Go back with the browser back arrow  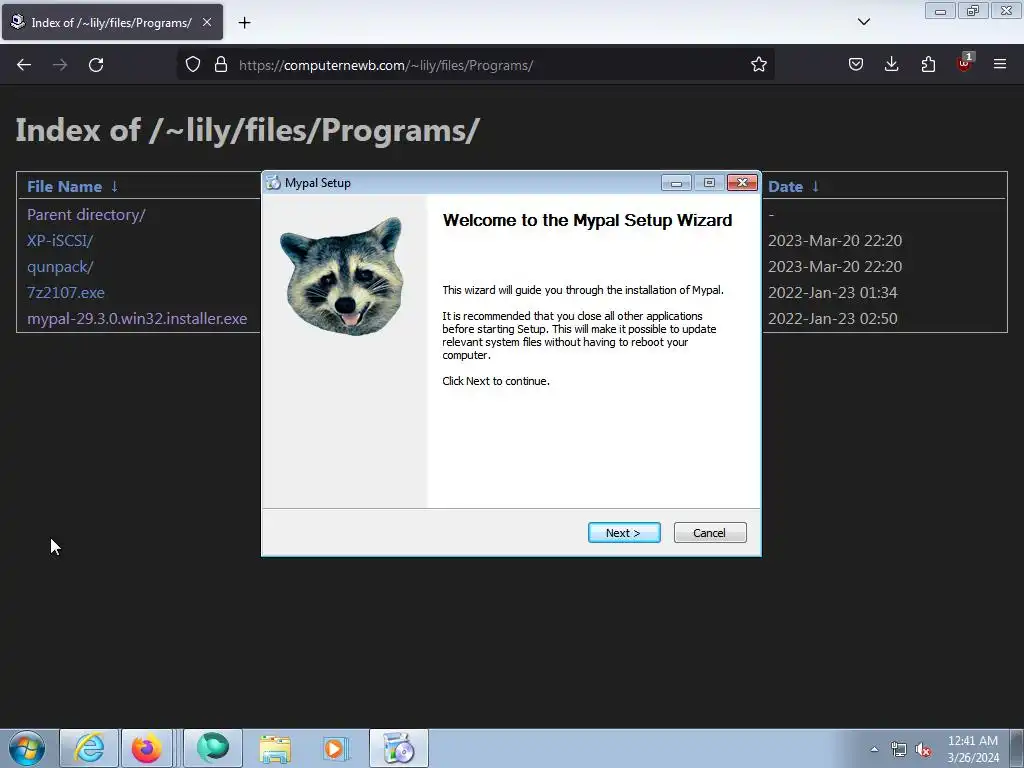click(24, 65)
